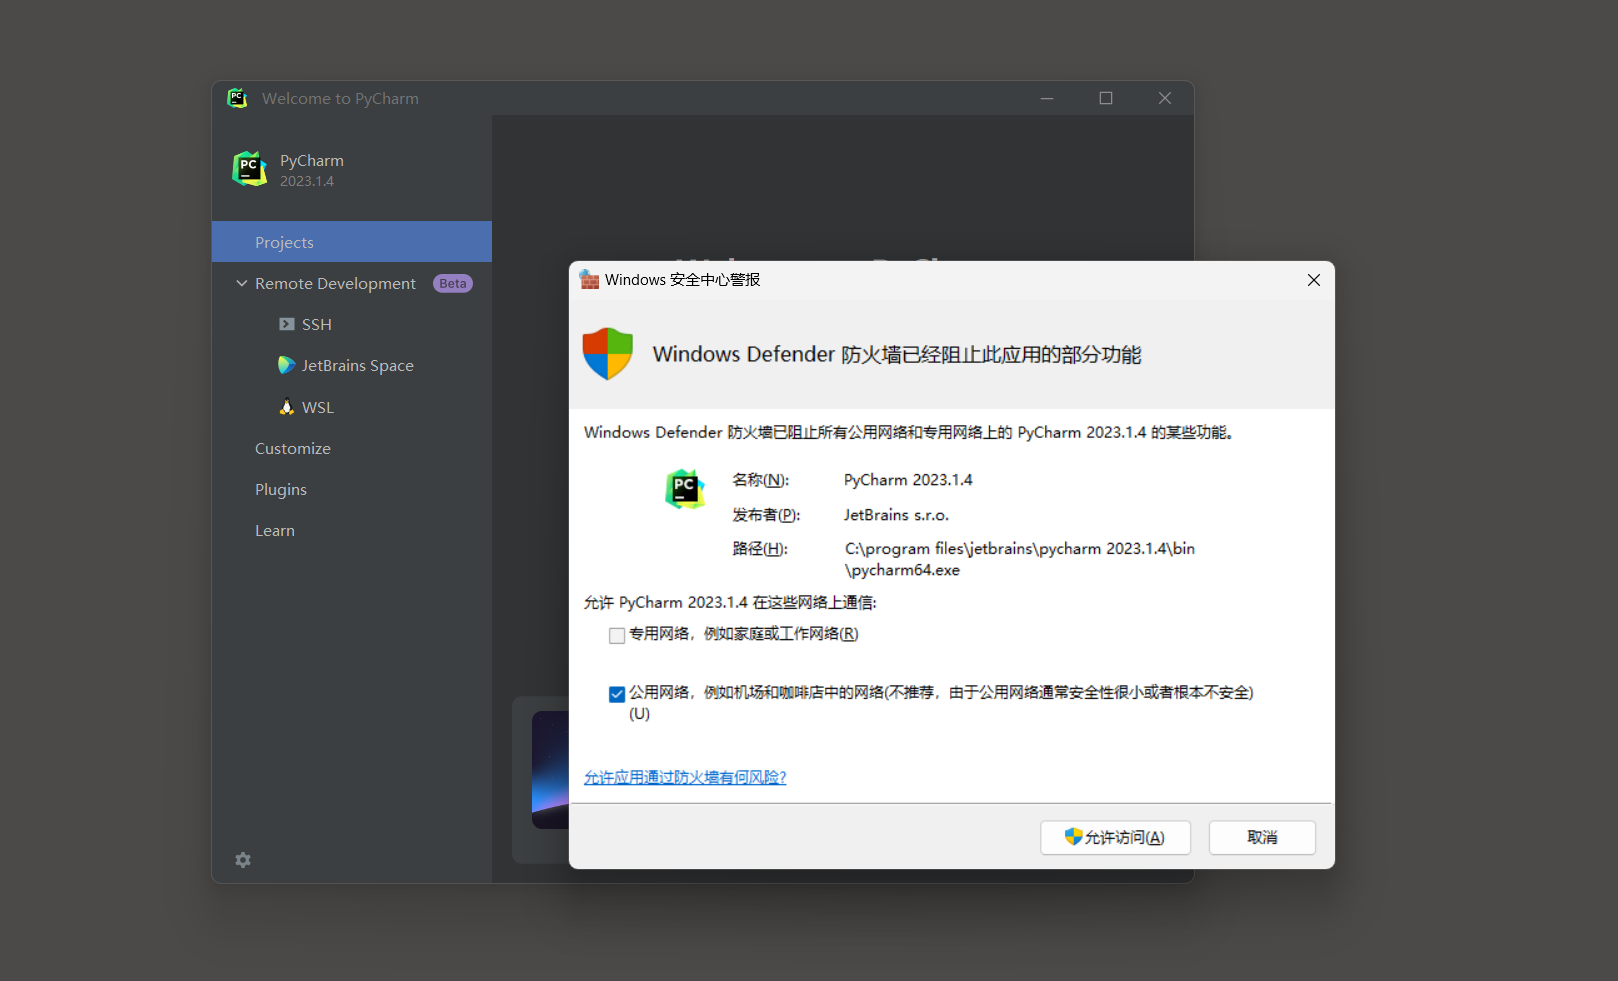Click the dark theme thumbnail behind dialog
Viewport: 1618px width, 981px height.
coord(550,770)
